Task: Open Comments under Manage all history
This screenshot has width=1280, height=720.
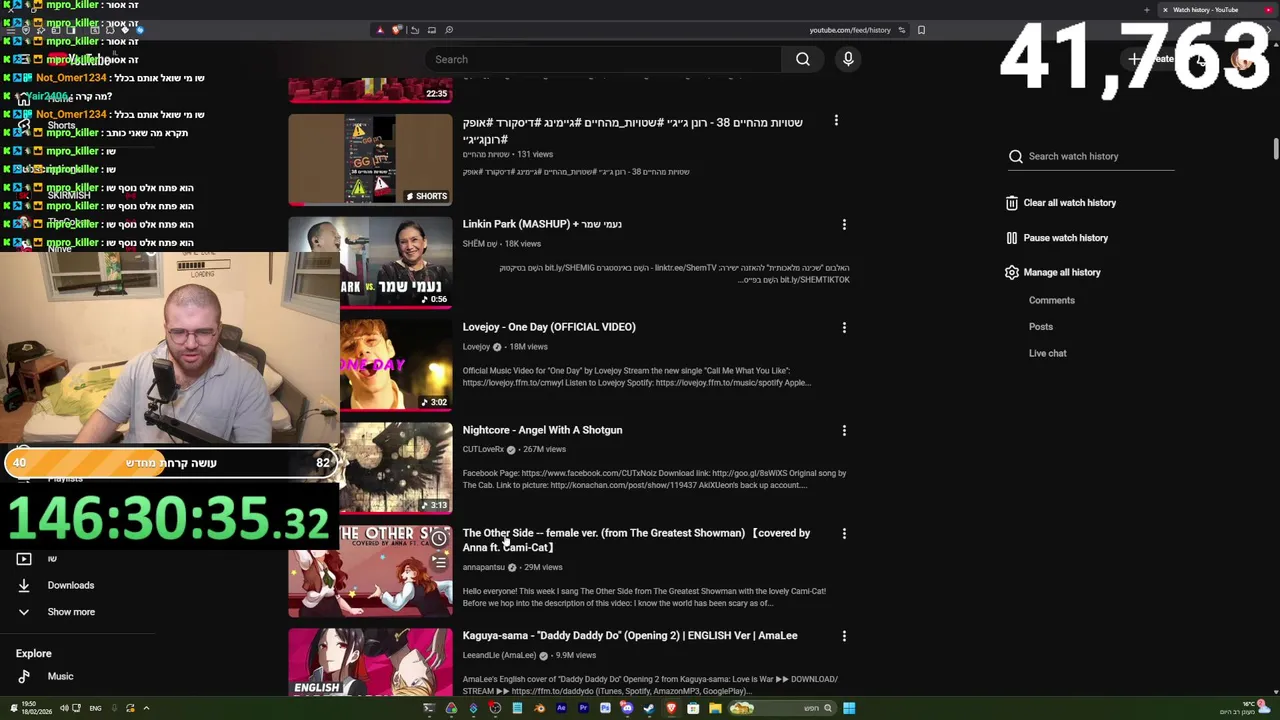Action: (x=1052, y=300)
